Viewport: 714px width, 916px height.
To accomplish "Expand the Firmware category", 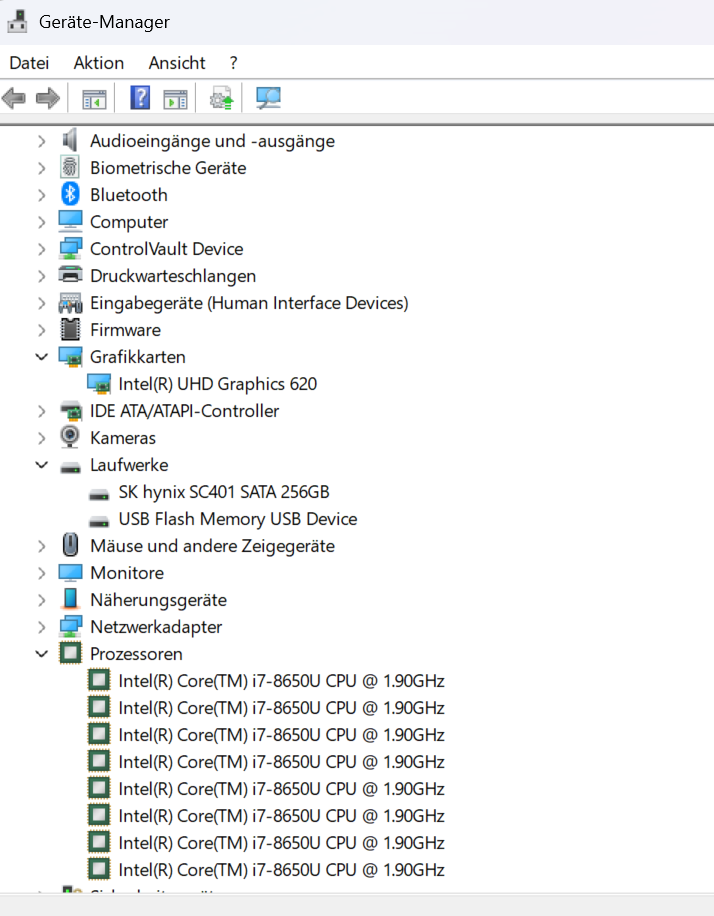I will 41,330.
